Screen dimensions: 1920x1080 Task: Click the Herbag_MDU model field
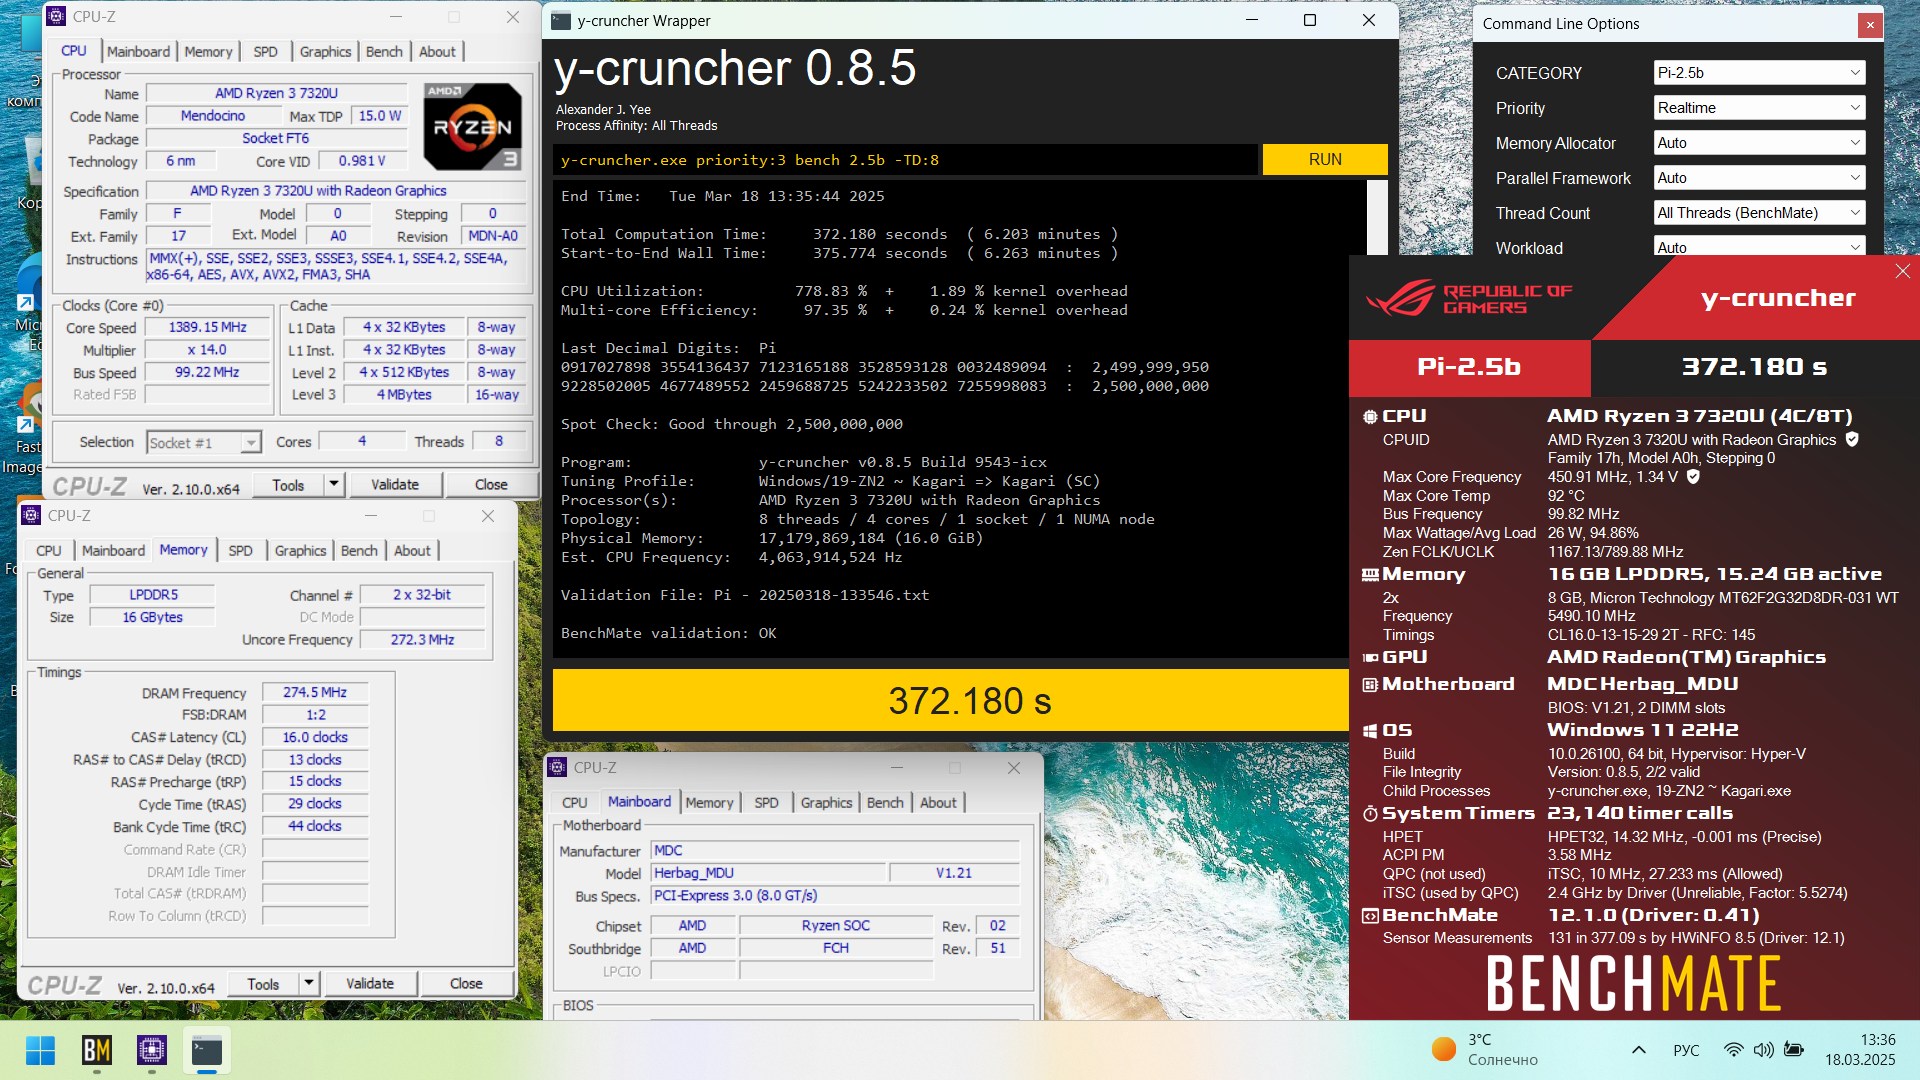coord(768,874)
